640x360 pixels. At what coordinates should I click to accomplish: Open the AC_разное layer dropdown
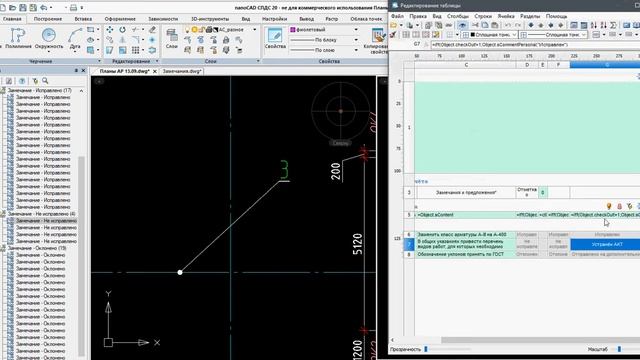click(x=255, y=30)
